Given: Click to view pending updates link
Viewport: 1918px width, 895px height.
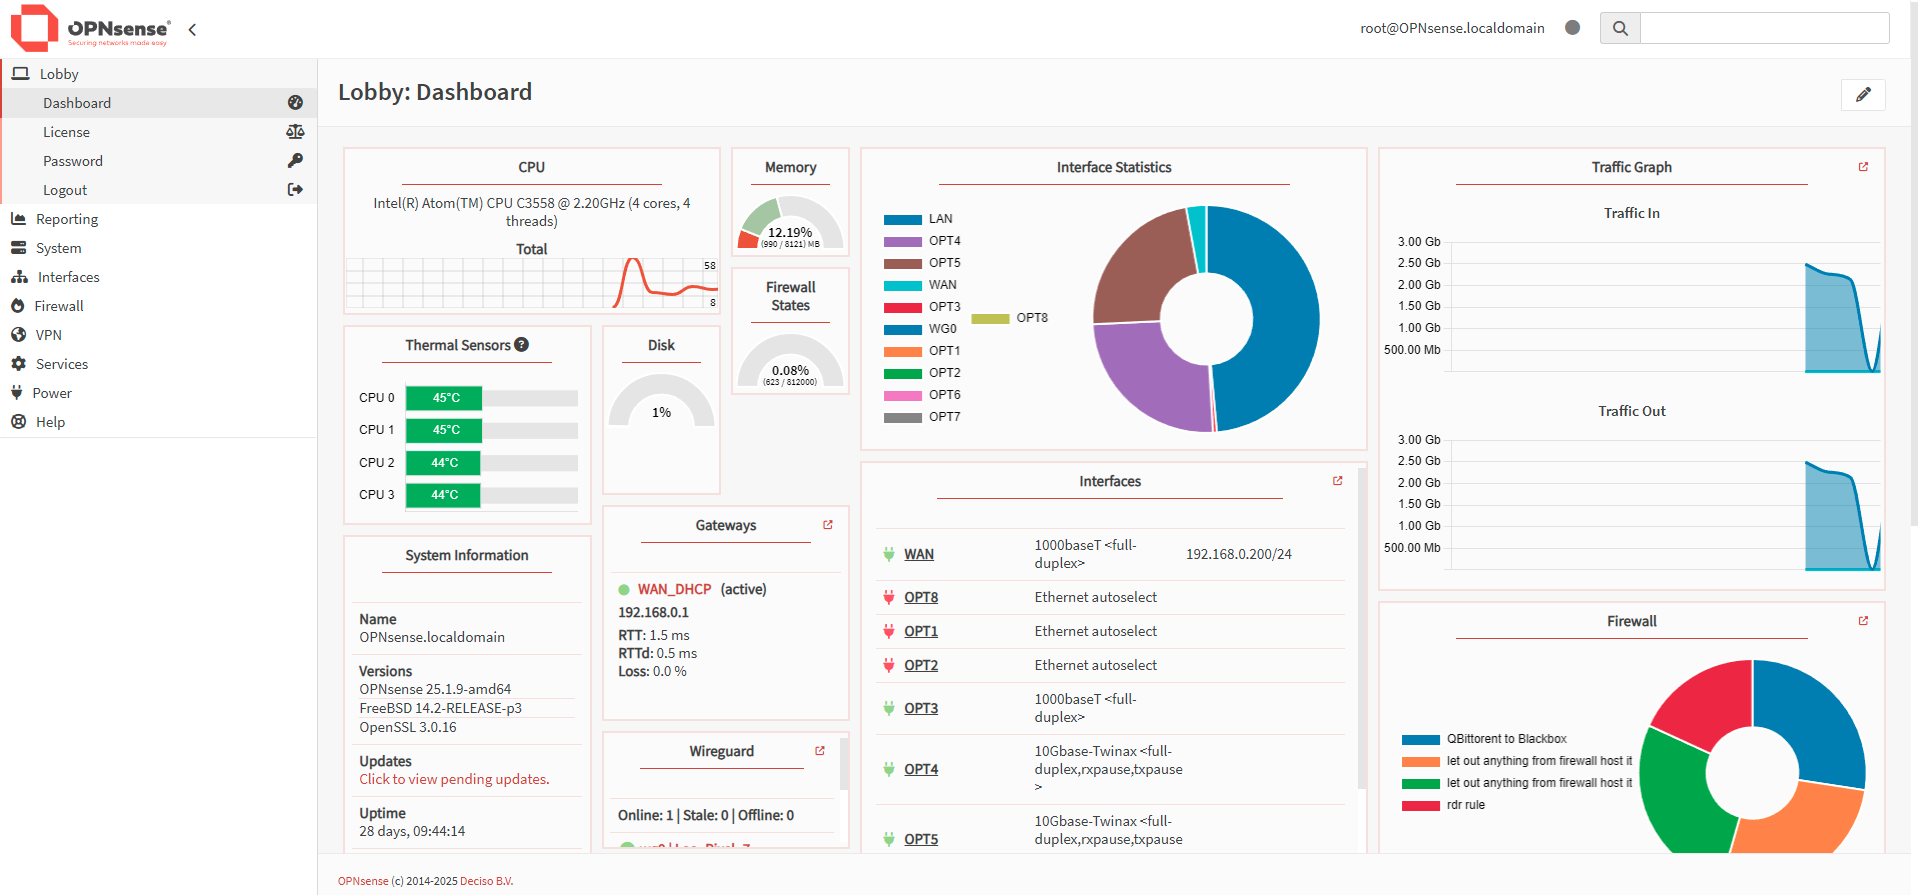Looking at the screenshot, I should coord(454,779).
